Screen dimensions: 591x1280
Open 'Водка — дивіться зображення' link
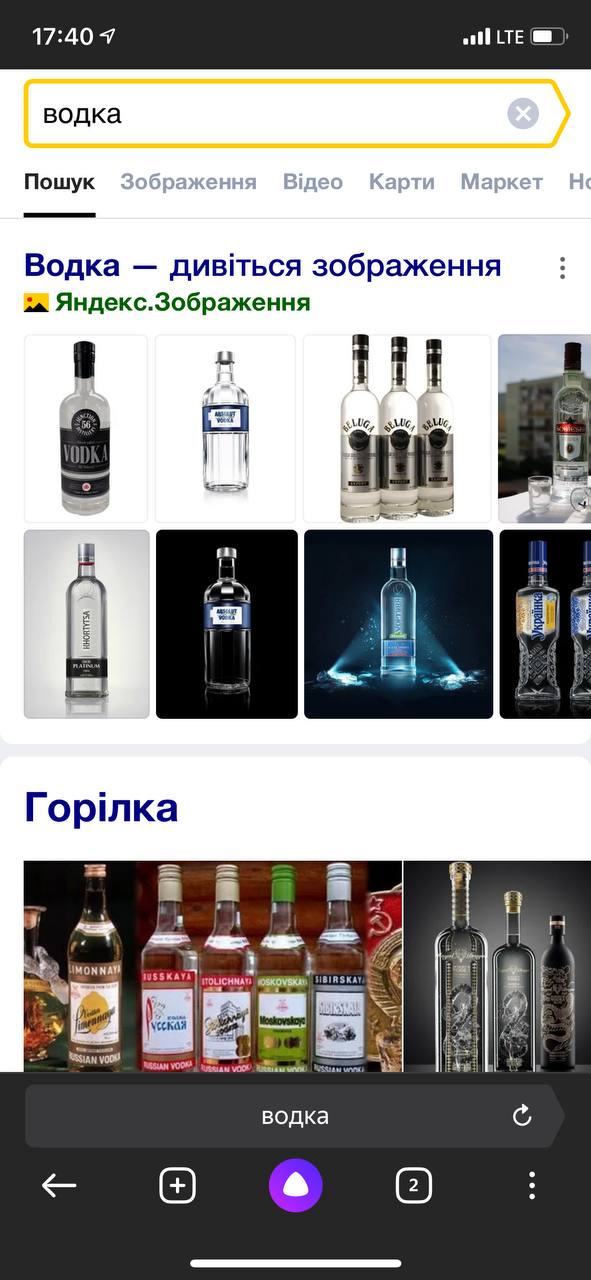pos(262,266)
